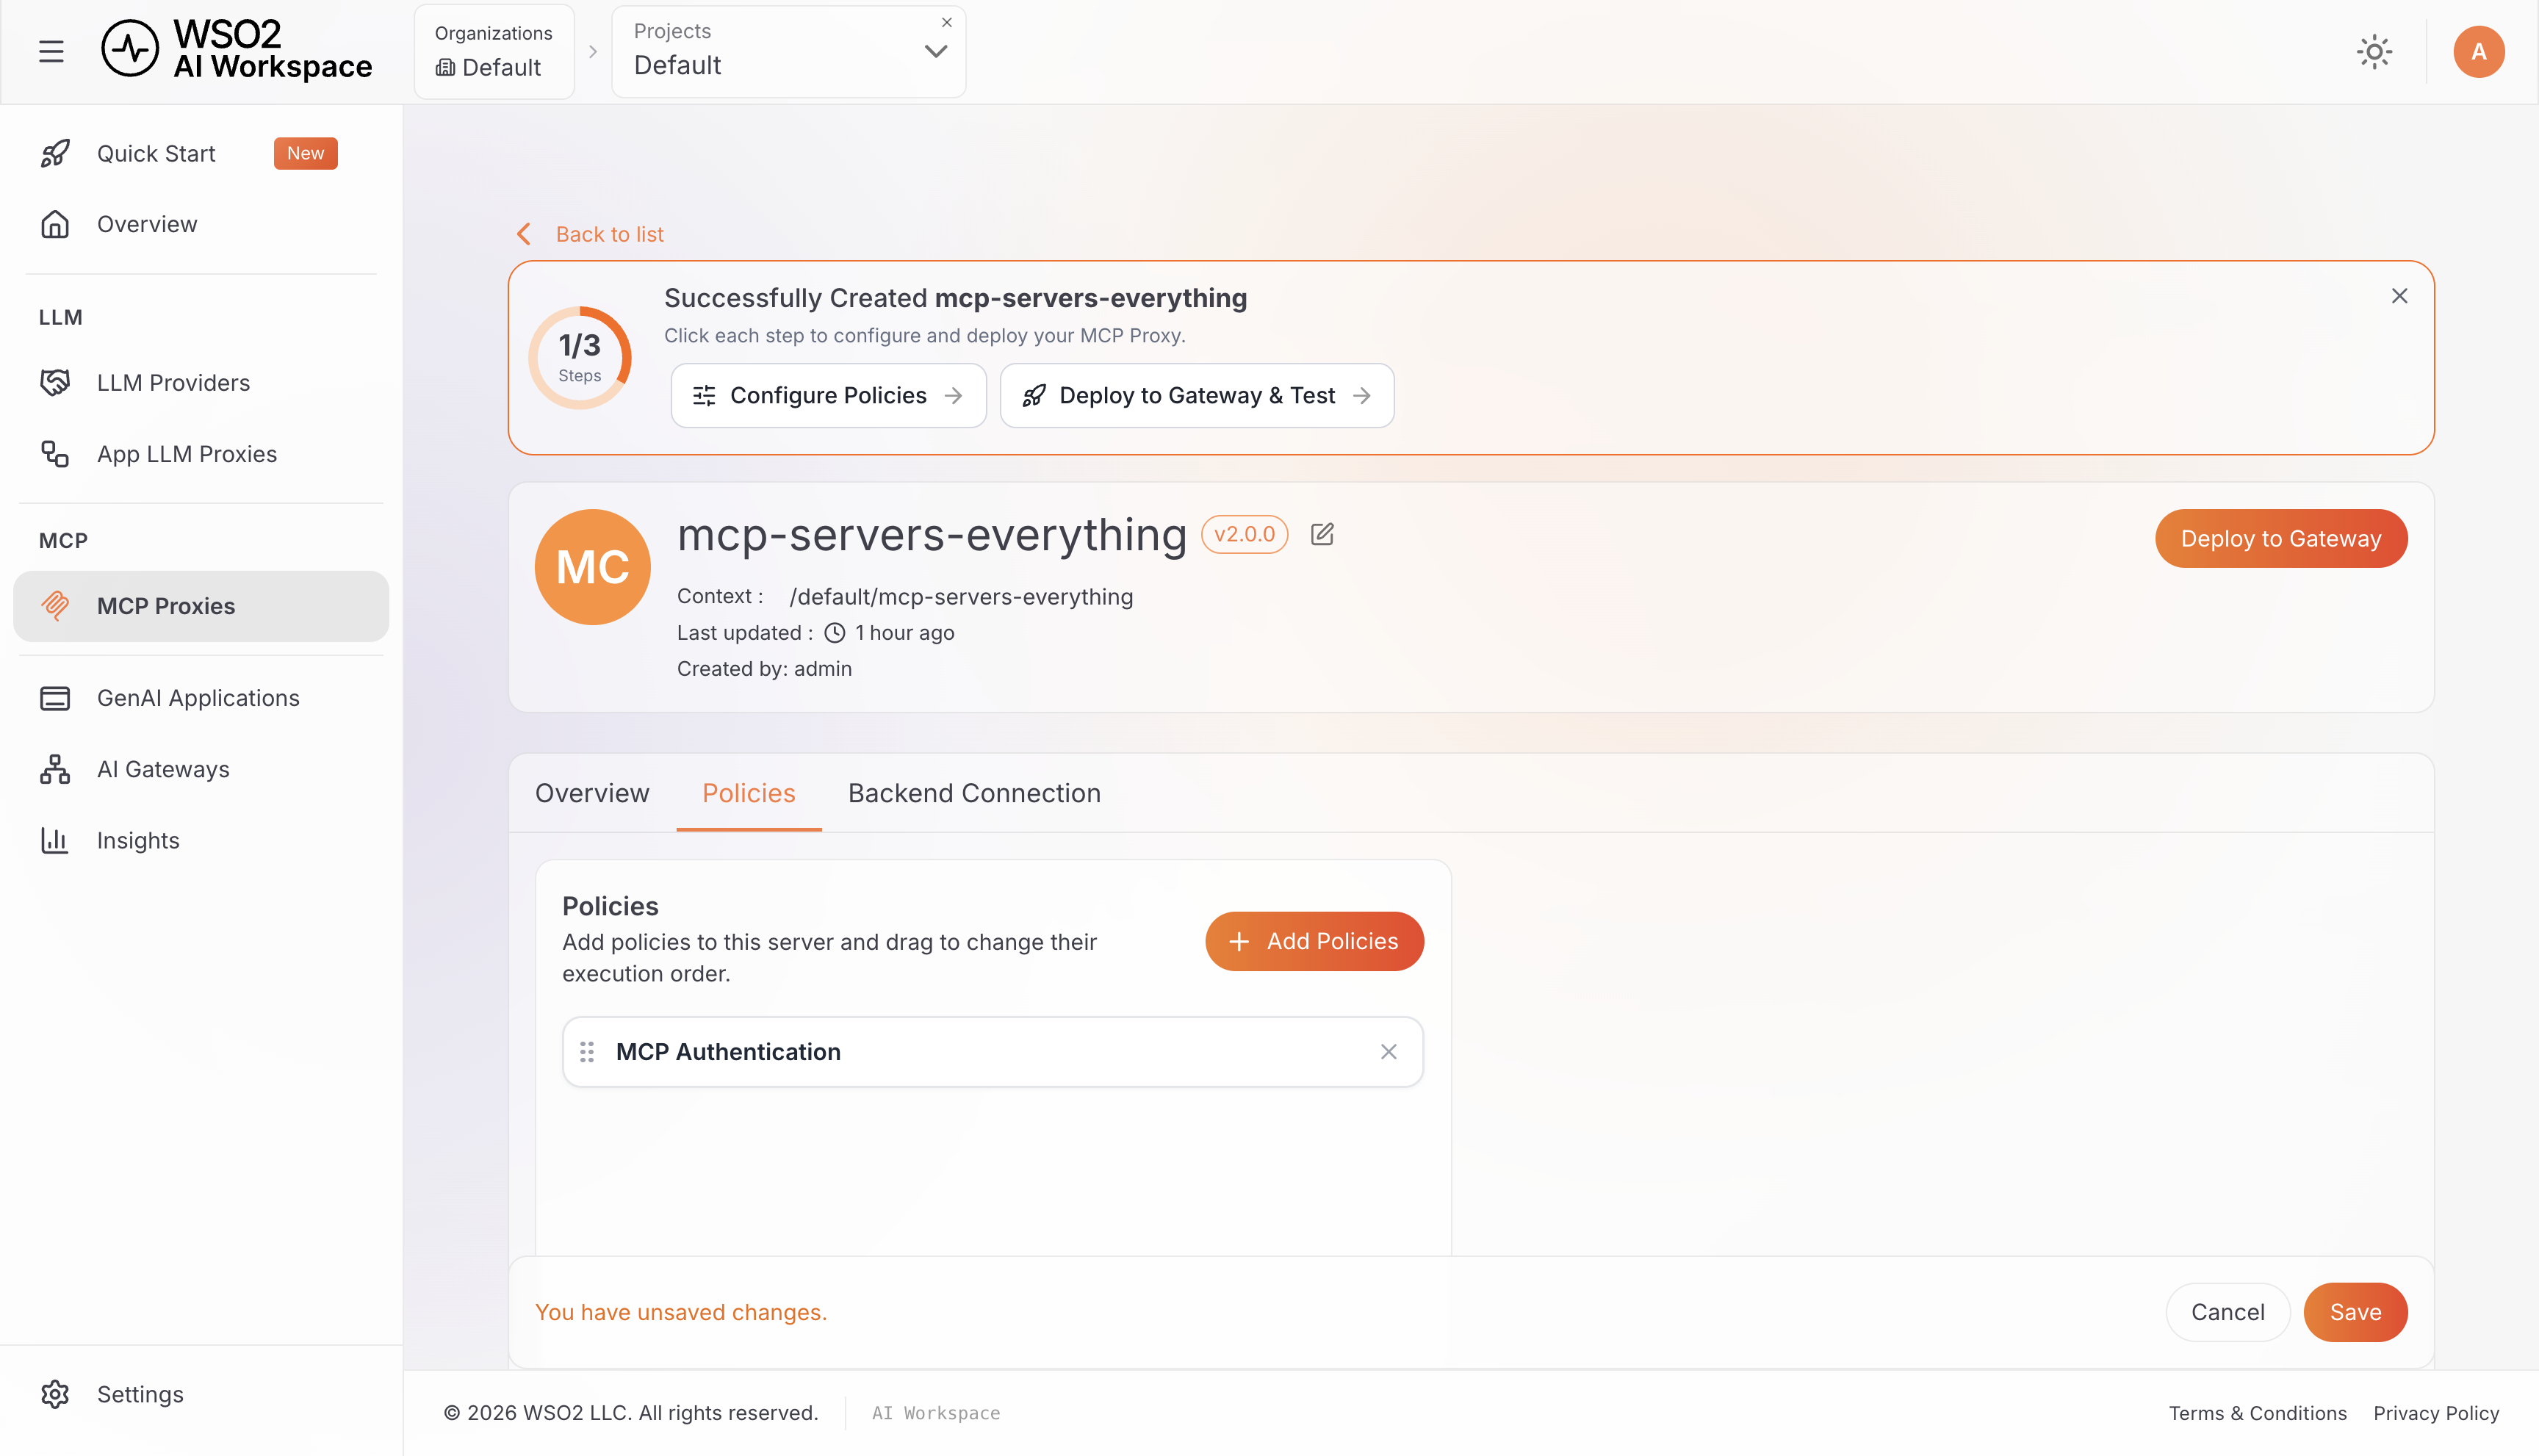Image resolution: width=2539 pixels, height=1456 pixels.
Task: Open AI Gateways page
Action: pyautogui.click(x=201, y=769)
